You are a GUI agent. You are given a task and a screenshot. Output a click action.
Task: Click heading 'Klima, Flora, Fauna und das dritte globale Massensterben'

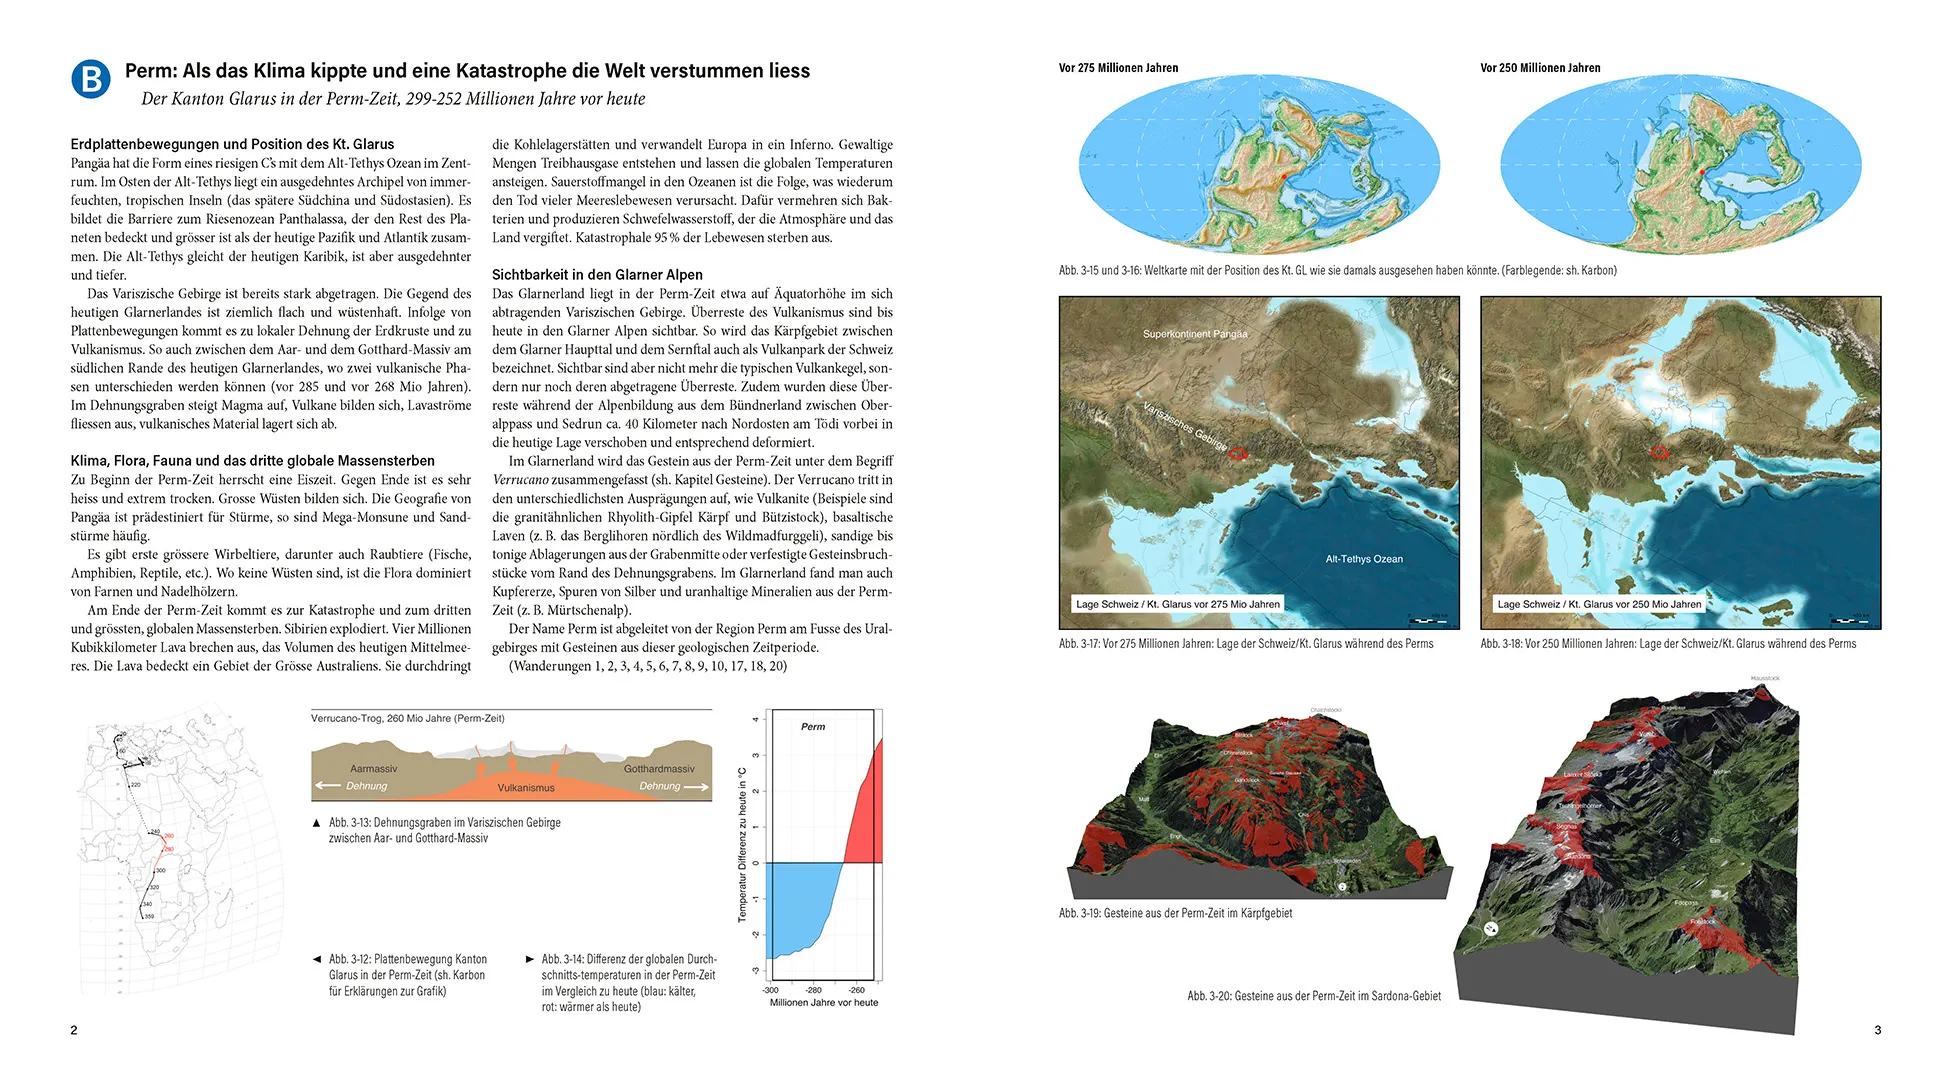(x=252, y=461)
